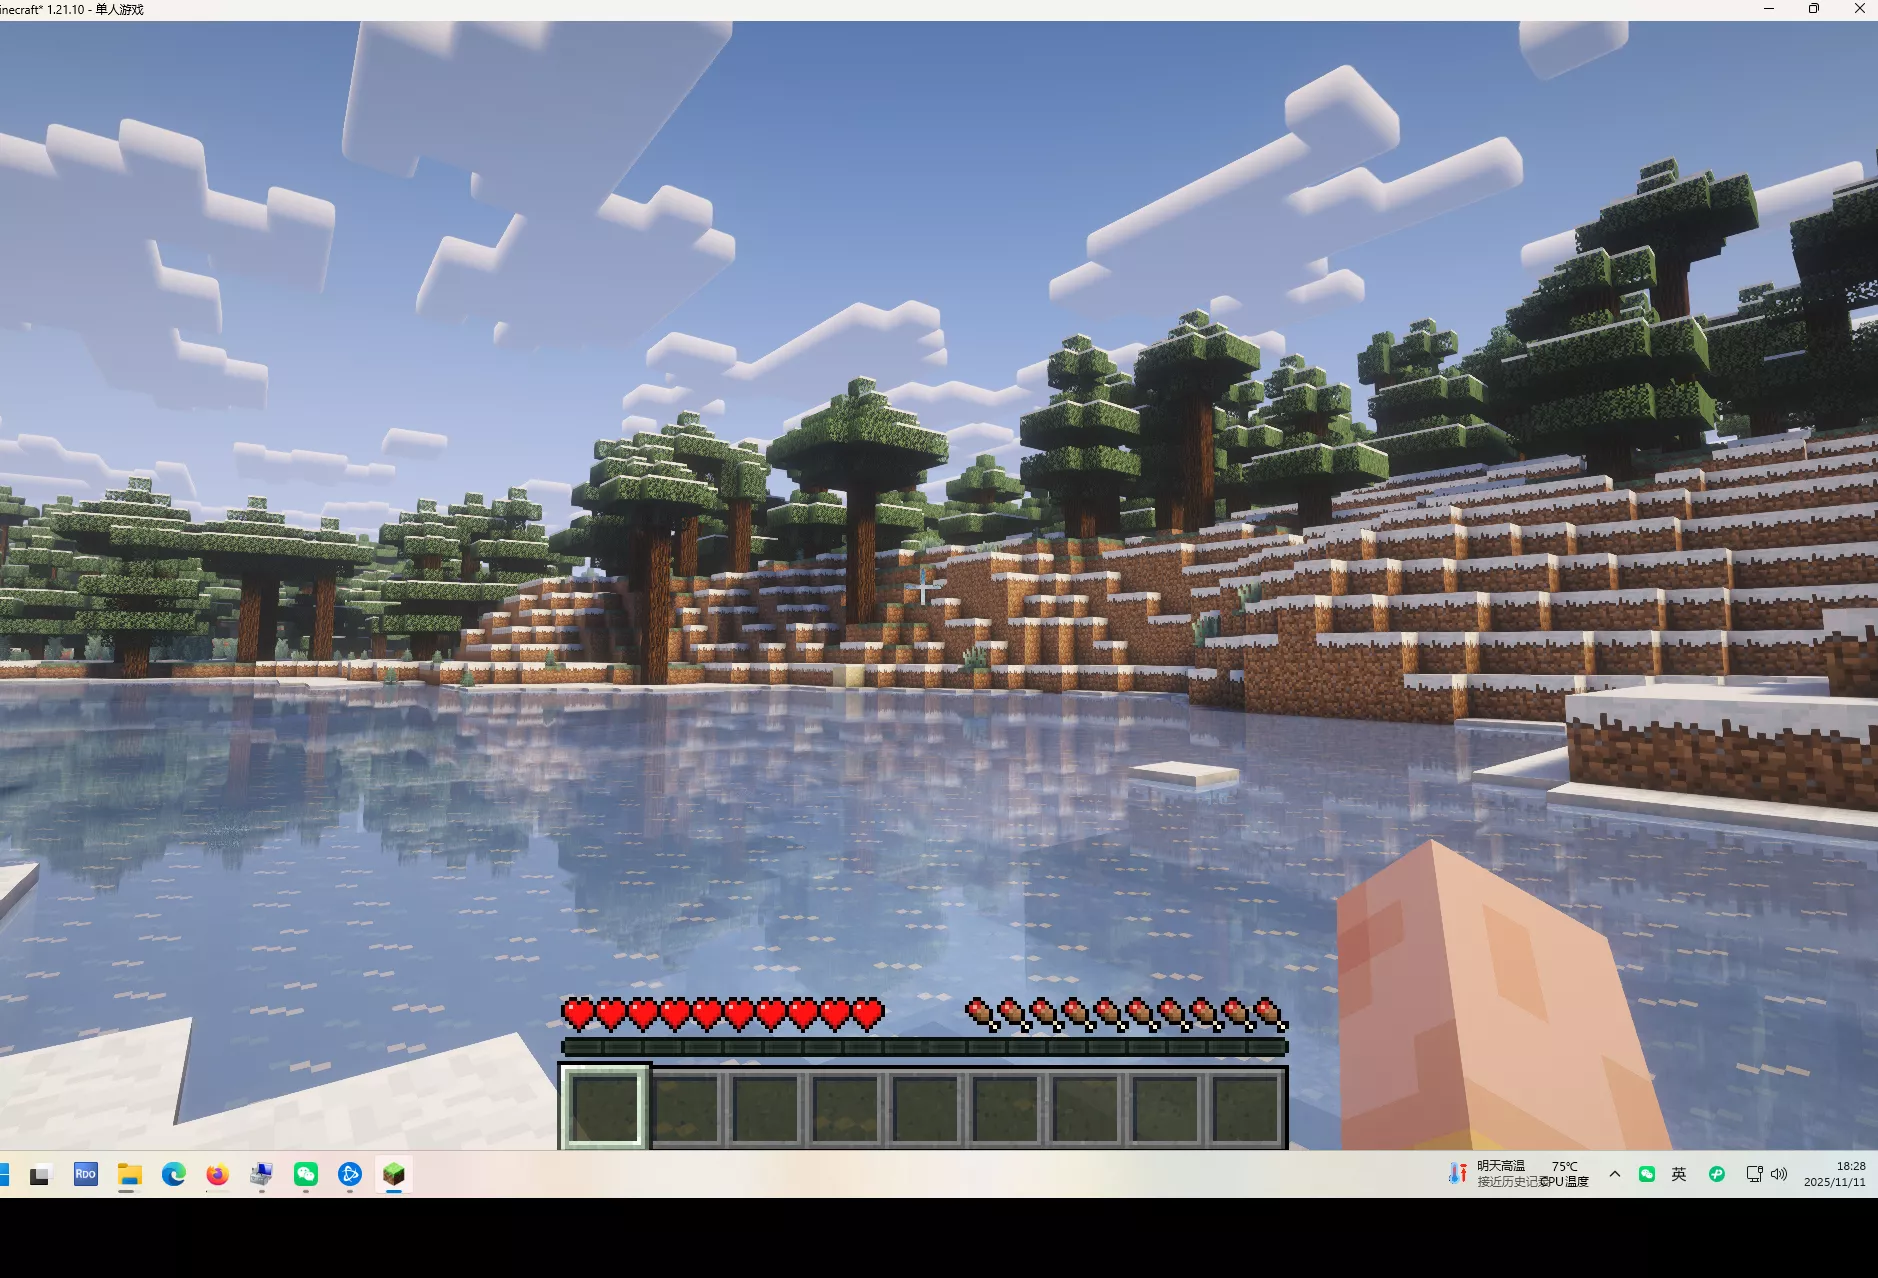Restore down the Minecraft window
The height and width of the screenshot is (1278, 1878).
coord(1814,9)
